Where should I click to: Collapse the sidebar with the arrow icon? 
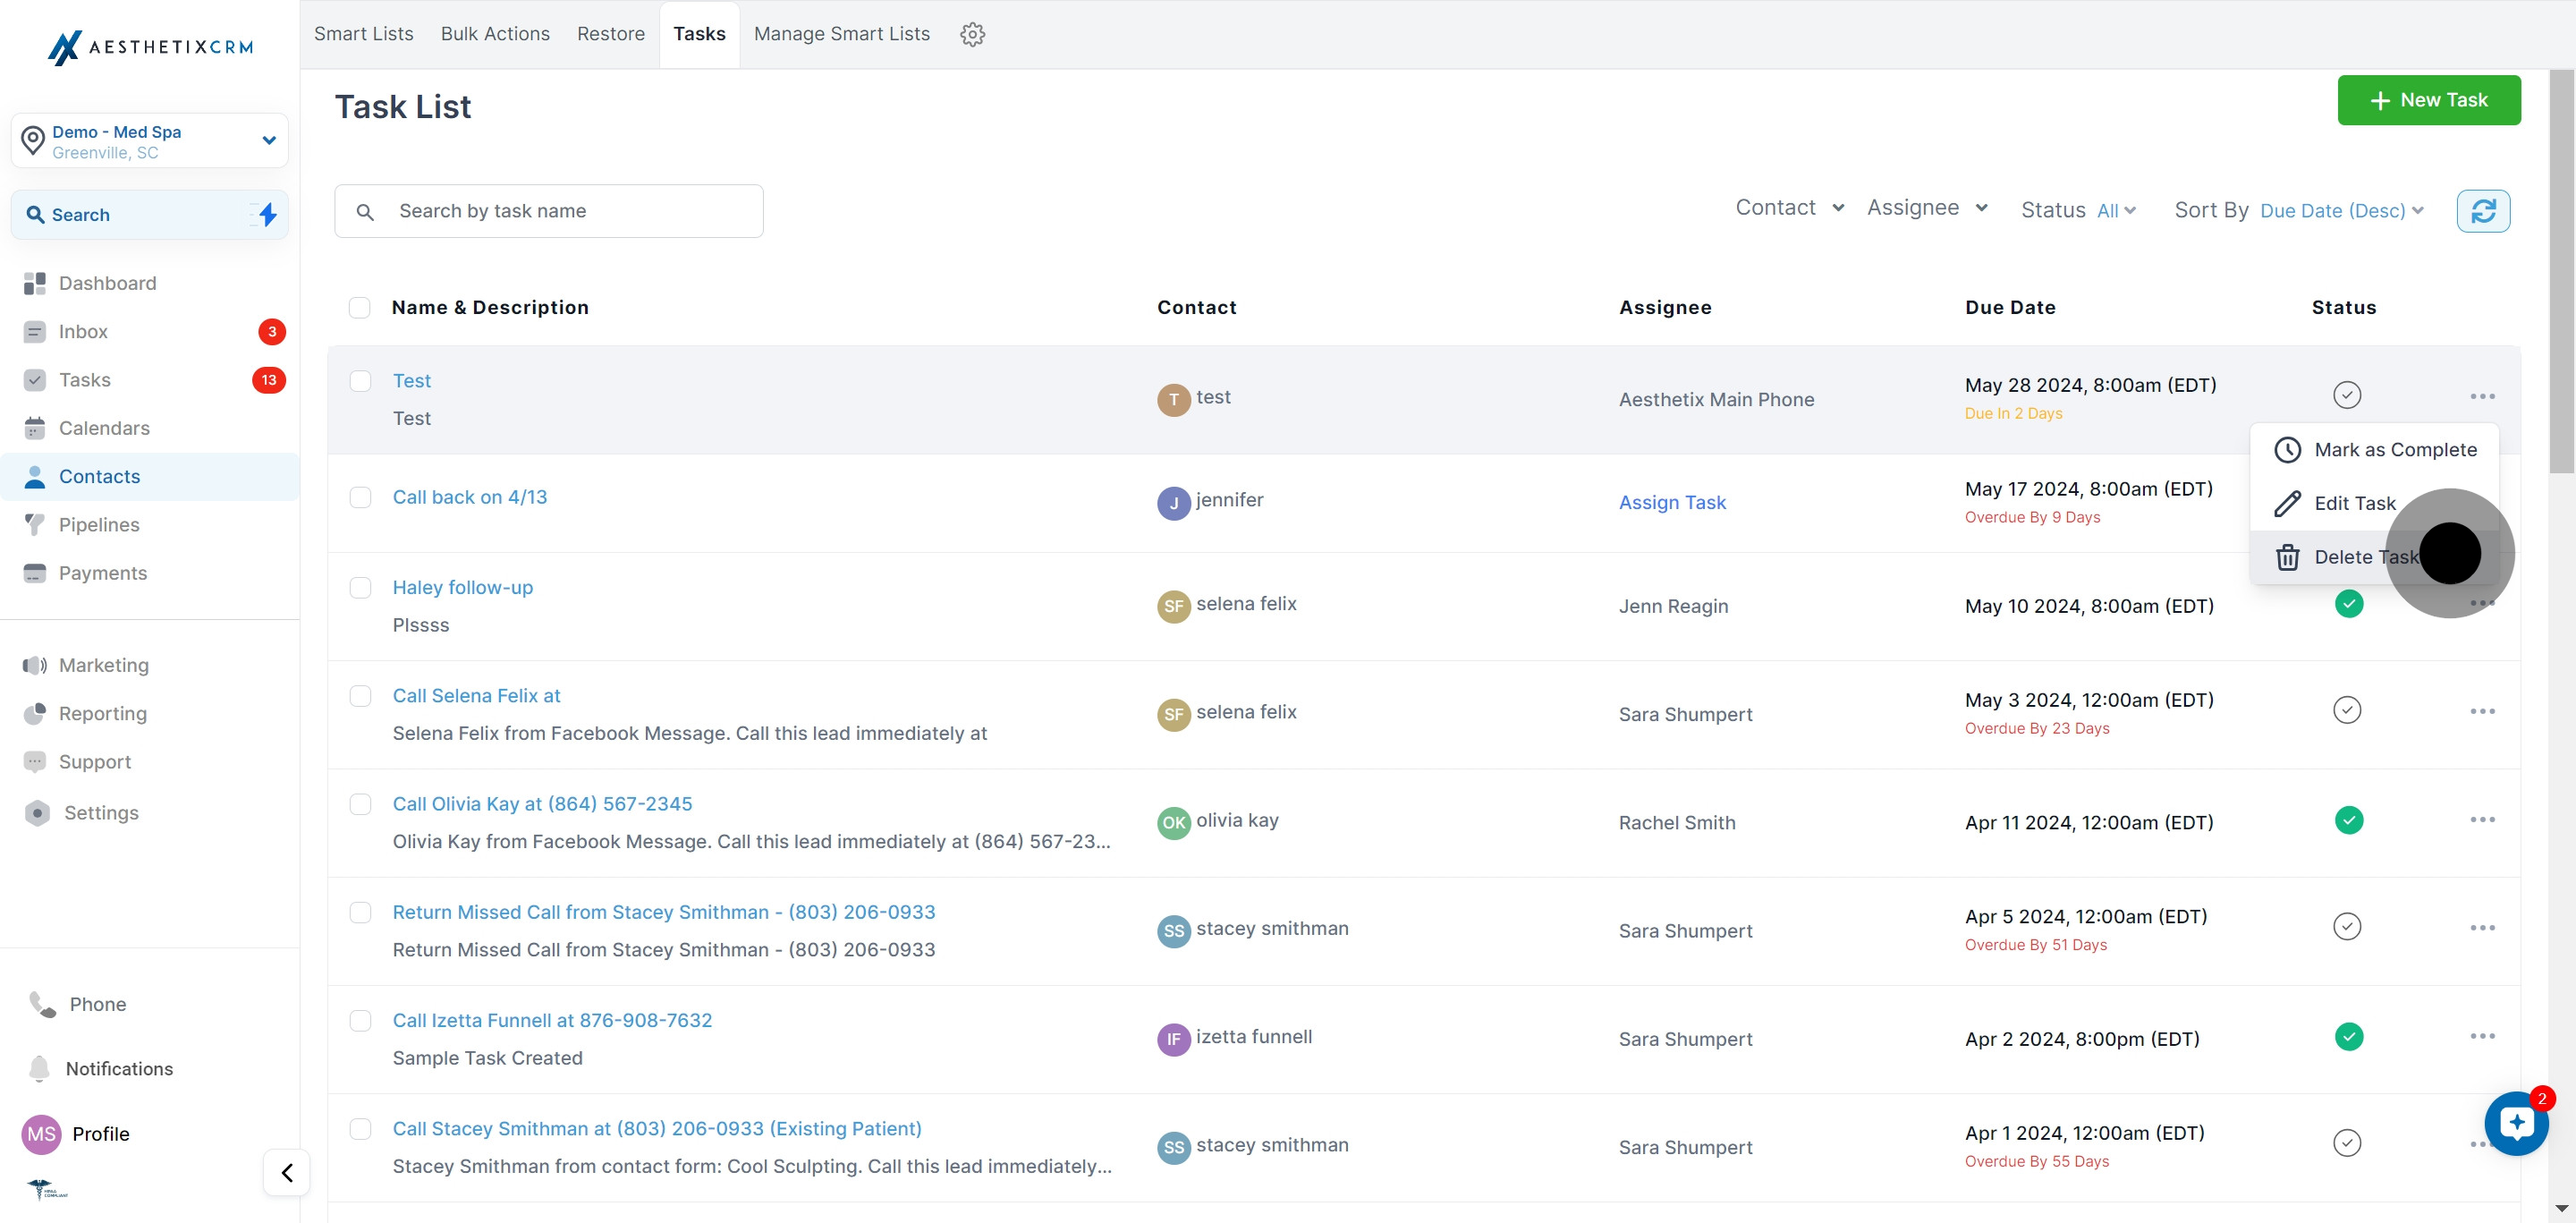(287, 1172)
